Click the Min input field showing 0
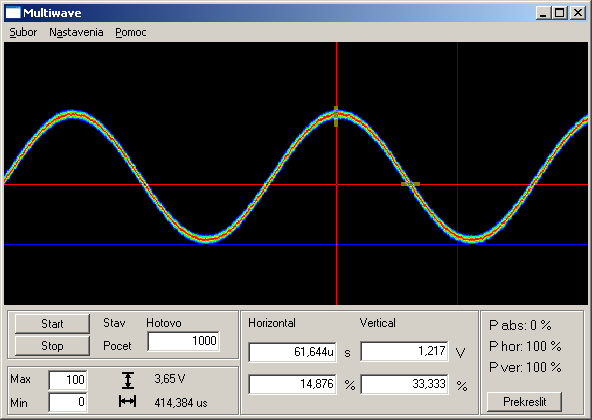The height and width of the screenshot is (420, 592). point(68,402)
